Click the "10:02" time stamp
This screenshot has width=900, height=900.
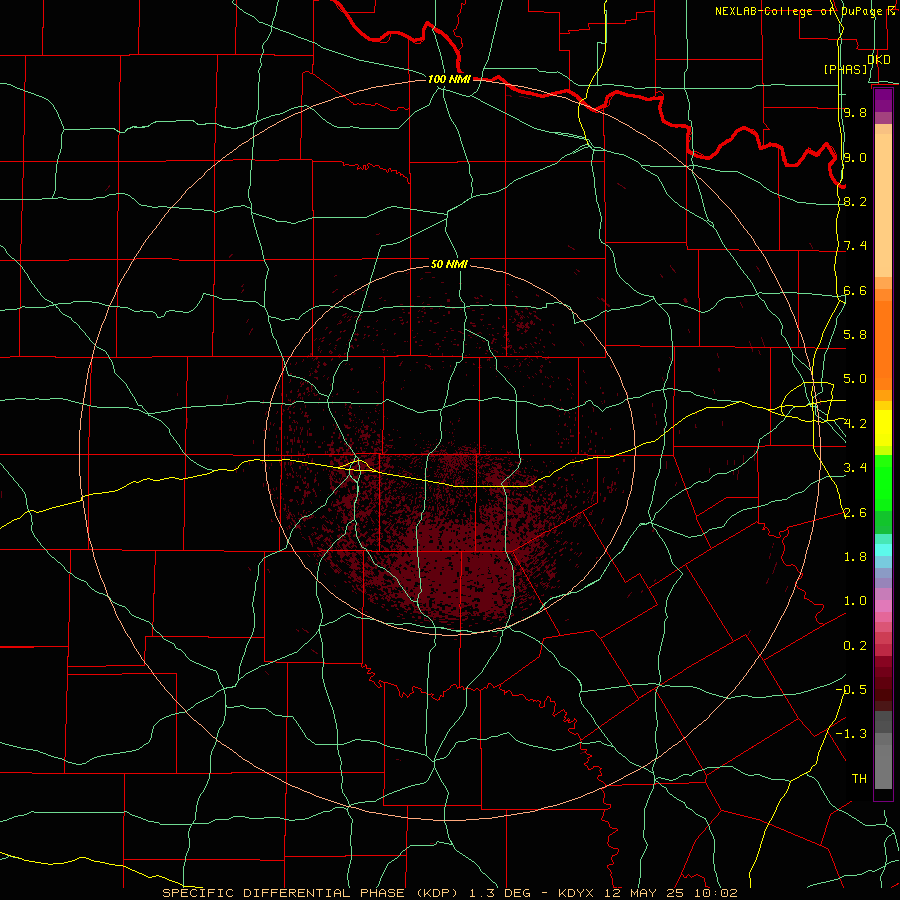coord(715,893)
